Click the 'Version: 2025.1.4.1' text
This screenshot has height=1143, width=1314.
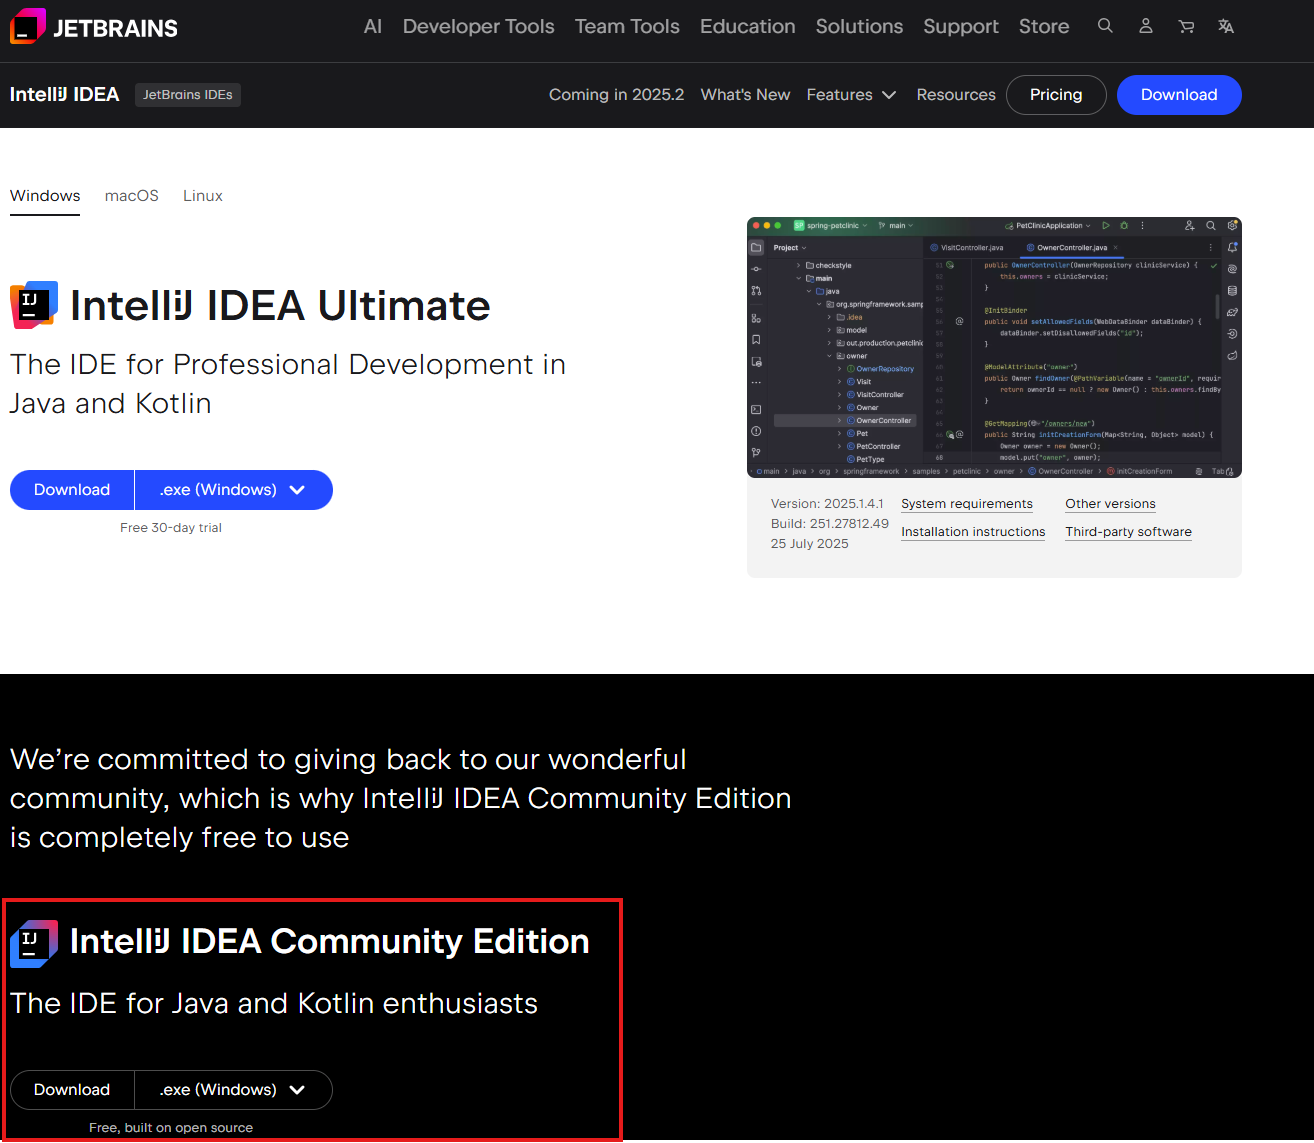click(x=827, y=504)
